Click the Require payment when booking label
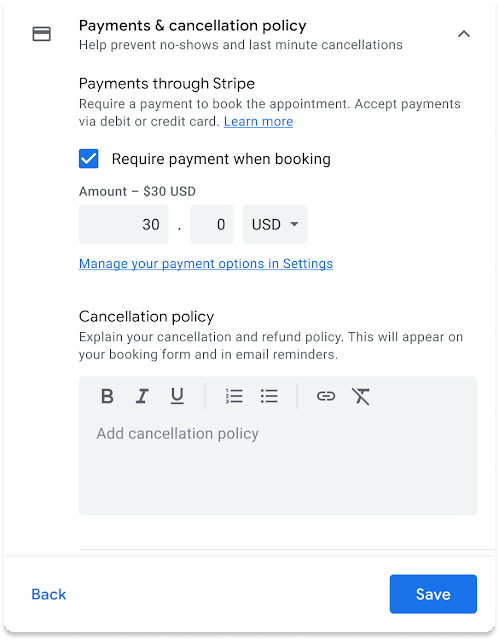 point(221,159)
